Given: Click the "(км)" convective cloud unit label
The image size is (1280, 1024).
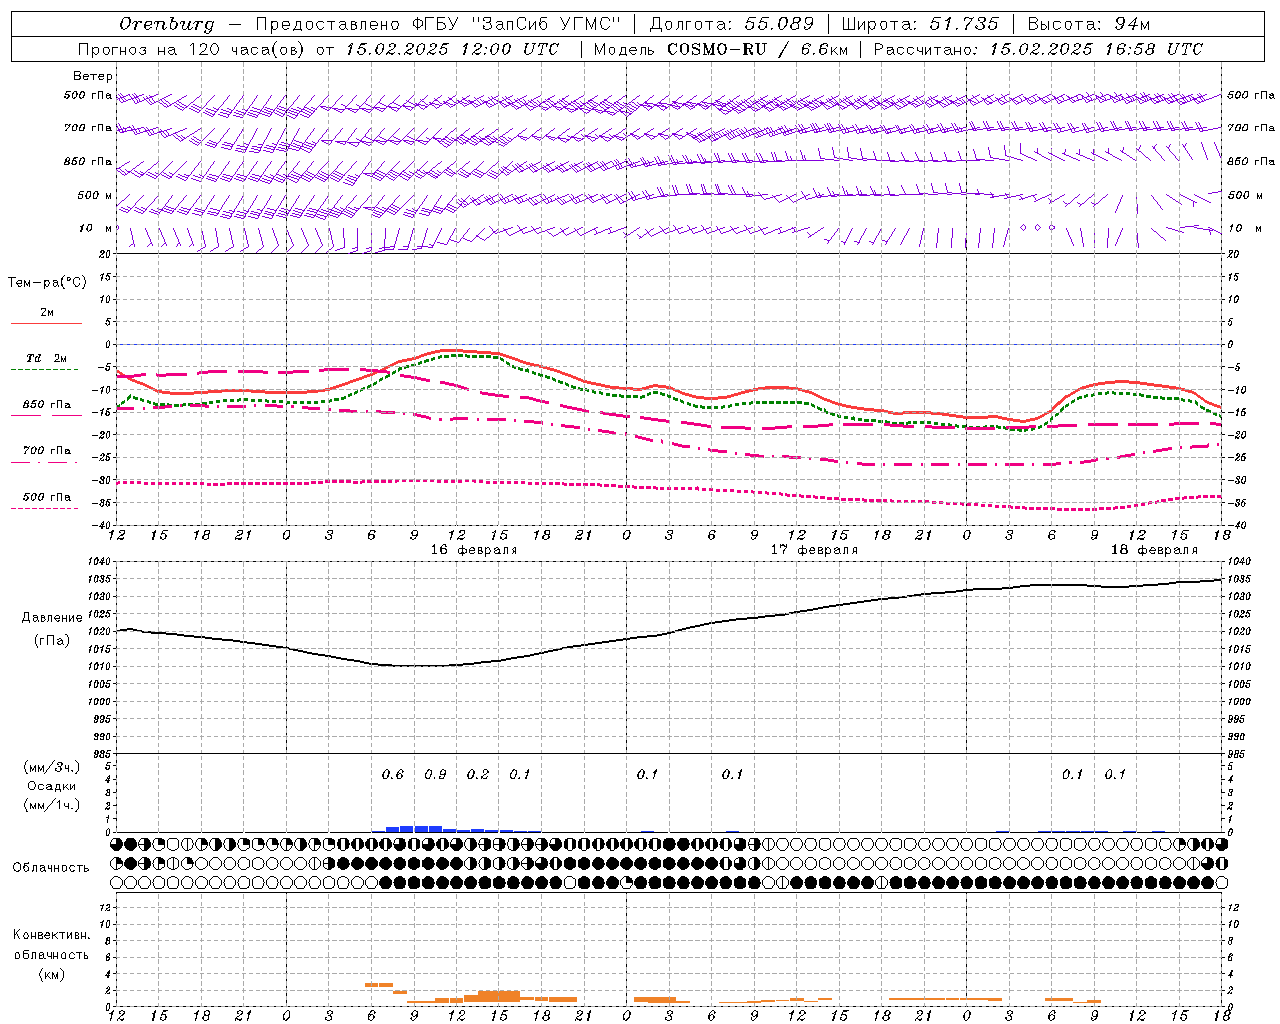Looking at the screenshot, I should (x=52, y=974).
